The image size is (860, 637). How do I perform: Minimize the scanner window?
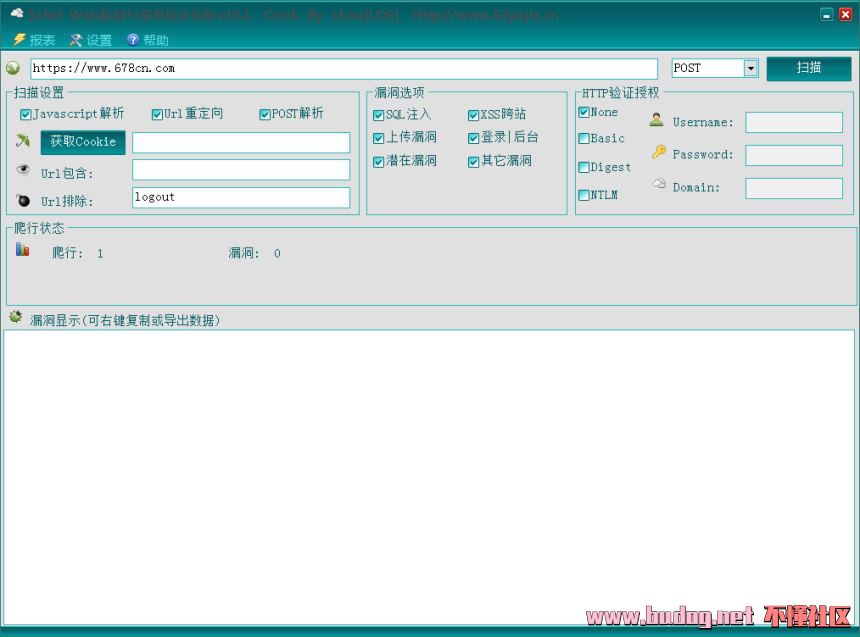tap(827, 15)
